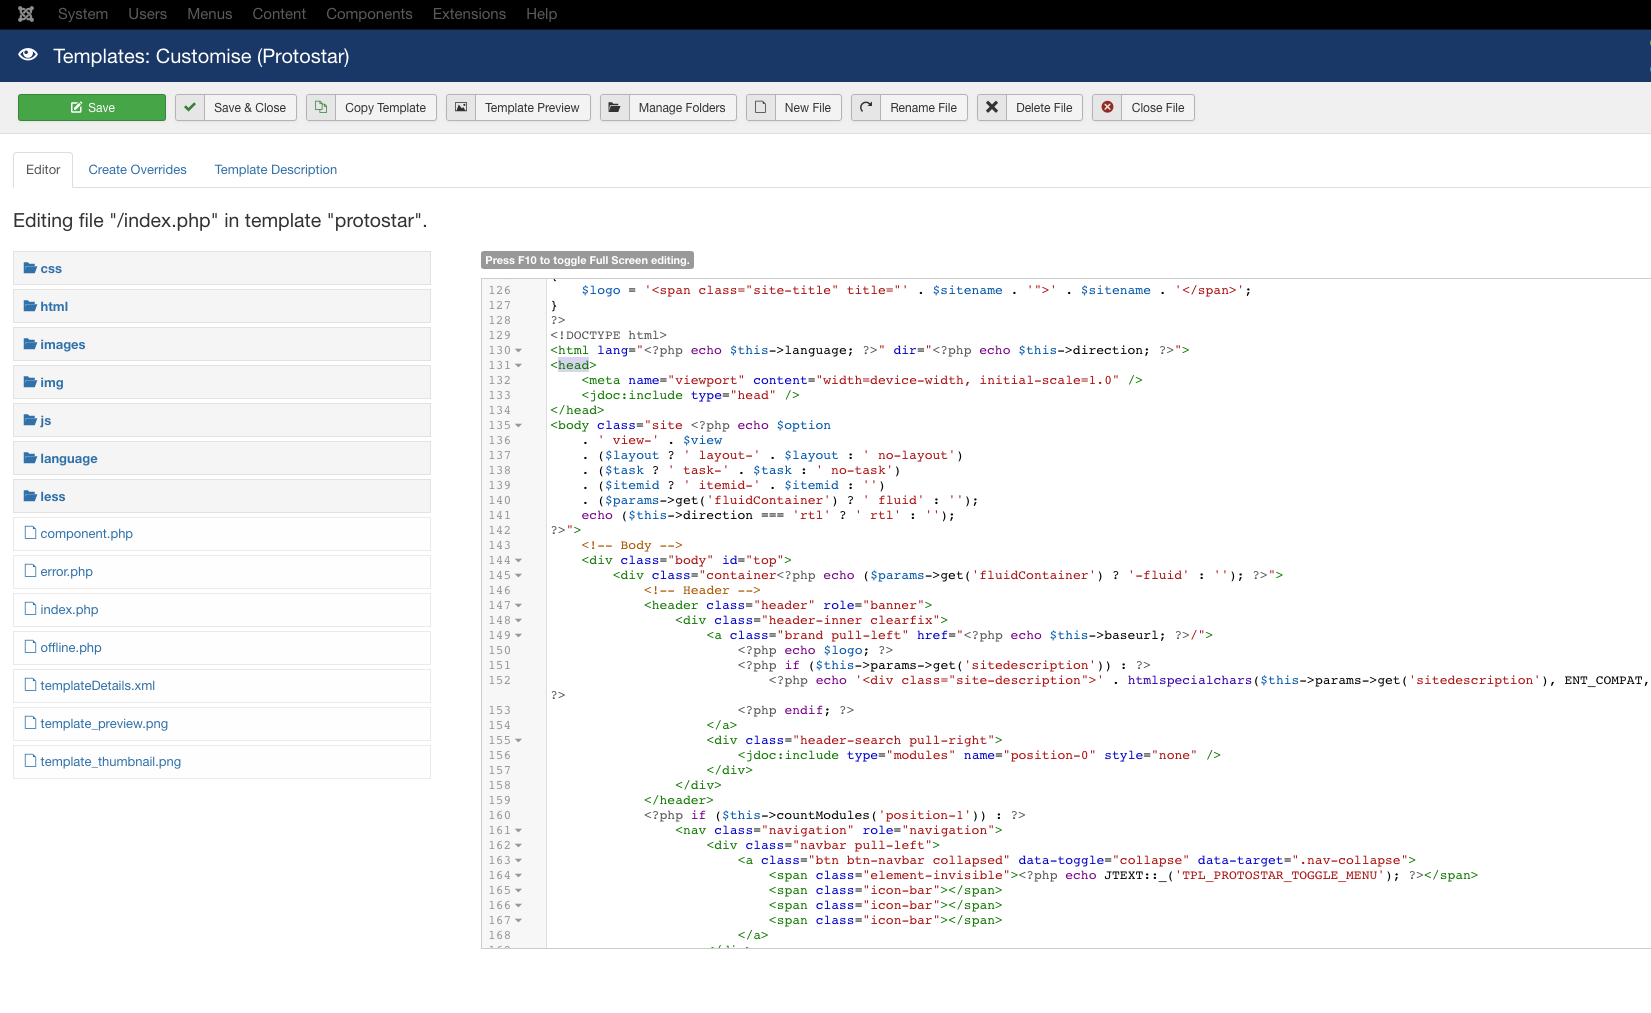Open the Users menu
Image resolution: width=1651 pixels, height=1013 pixels.
[148, 14]
